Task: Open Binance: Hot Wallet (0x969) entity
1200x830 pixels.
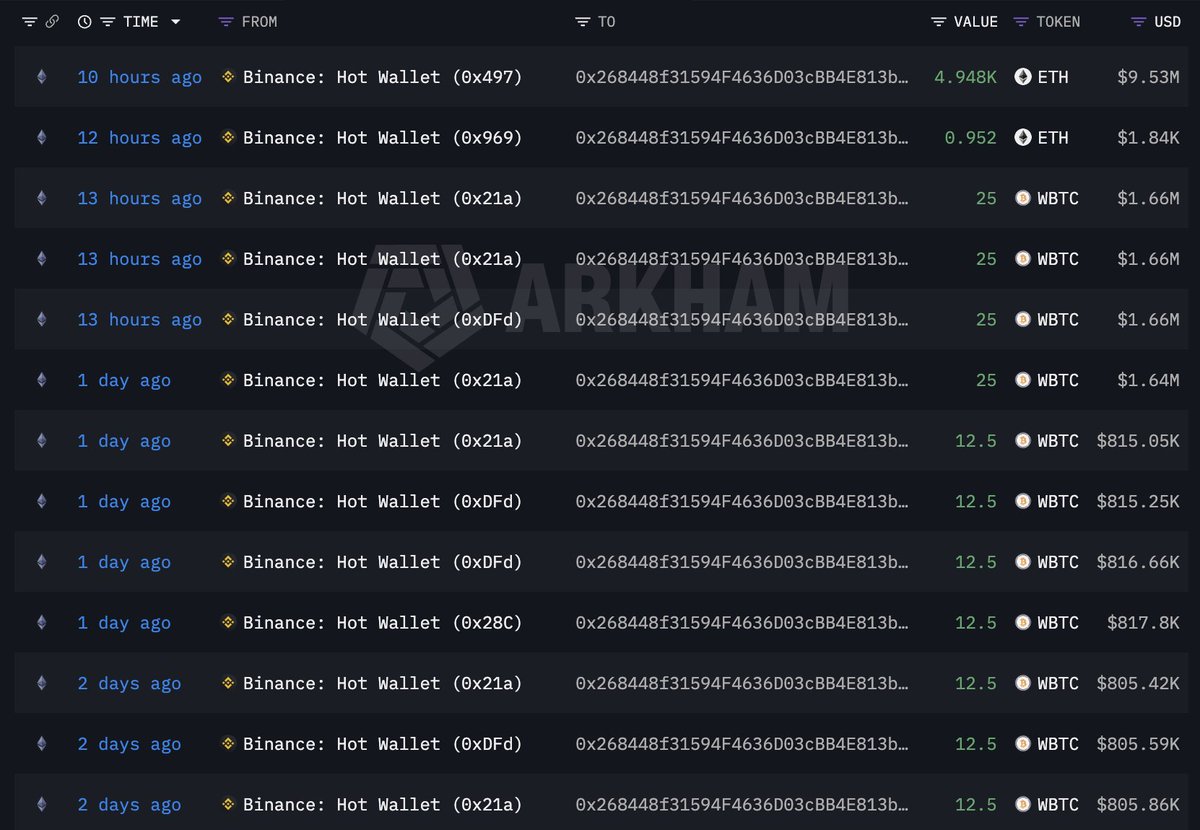Action: 382,138
